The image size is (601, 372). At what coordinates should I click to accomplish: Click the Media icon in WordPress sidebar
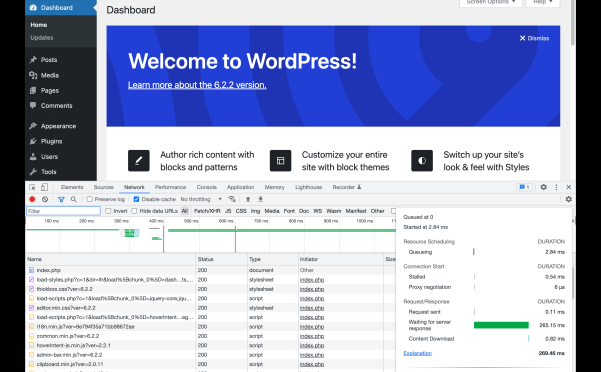click(x=33, y=75)
